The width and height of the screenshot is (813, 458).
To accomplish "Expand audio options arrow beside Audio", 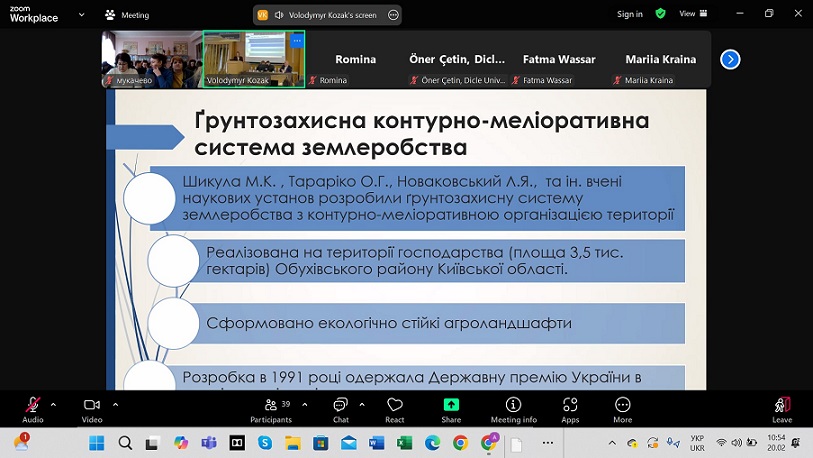I will (x=53, y=405).
